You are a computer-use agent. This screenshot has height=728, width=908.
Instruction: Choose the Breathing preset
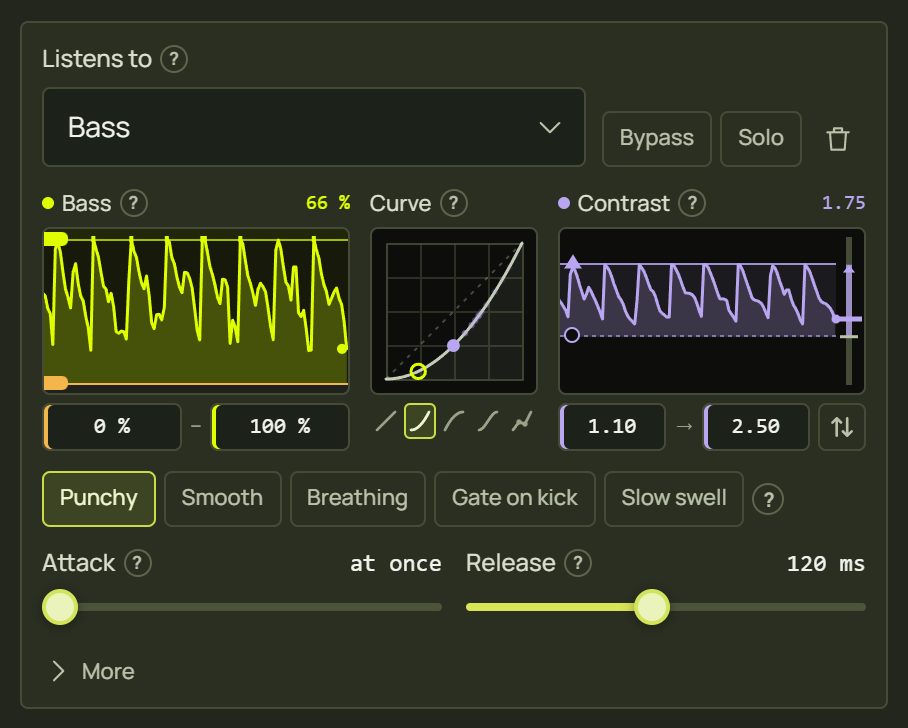click(357, 499)
